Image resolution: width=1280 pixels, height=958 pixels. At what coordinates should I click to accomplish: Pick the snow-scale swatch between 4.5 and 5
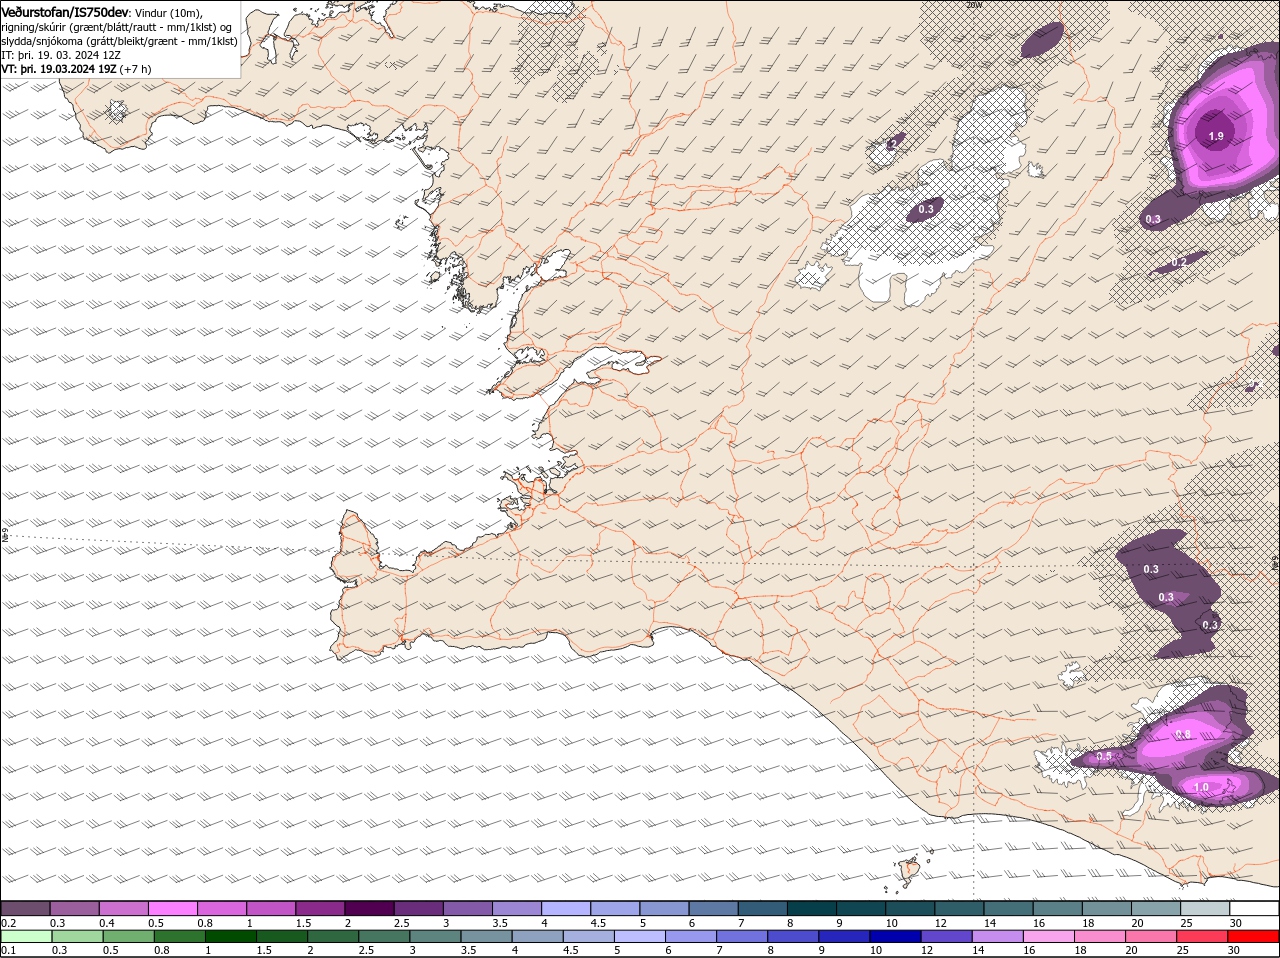(x=615, y=908)
